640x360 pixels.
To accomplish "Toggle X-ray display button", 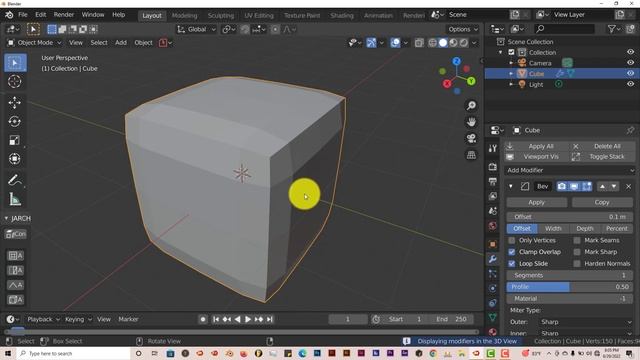I will 419,42.
